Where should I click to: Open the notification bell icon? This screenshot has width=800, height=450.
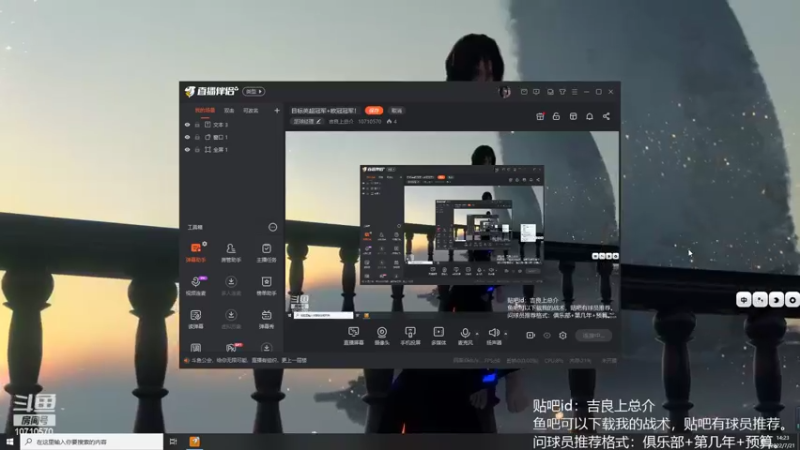589,116
